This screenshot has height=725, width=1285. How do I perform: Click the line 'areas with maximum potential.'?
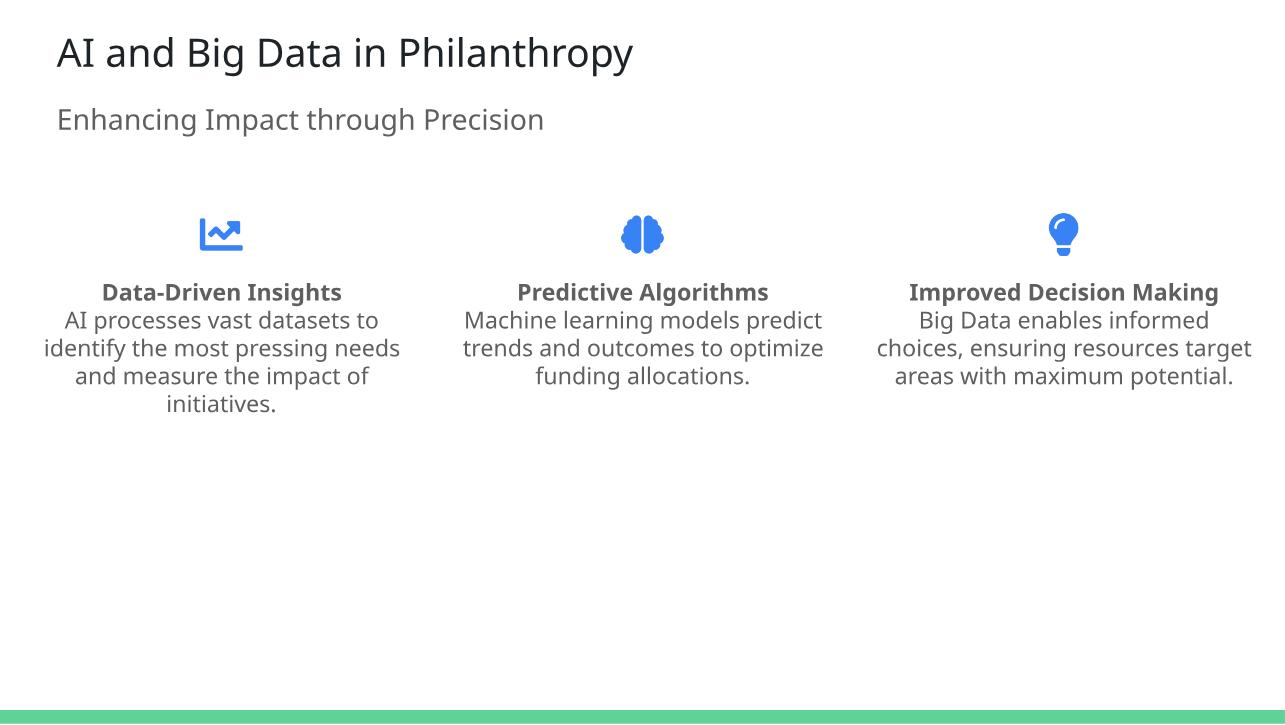click(1063, 377)
